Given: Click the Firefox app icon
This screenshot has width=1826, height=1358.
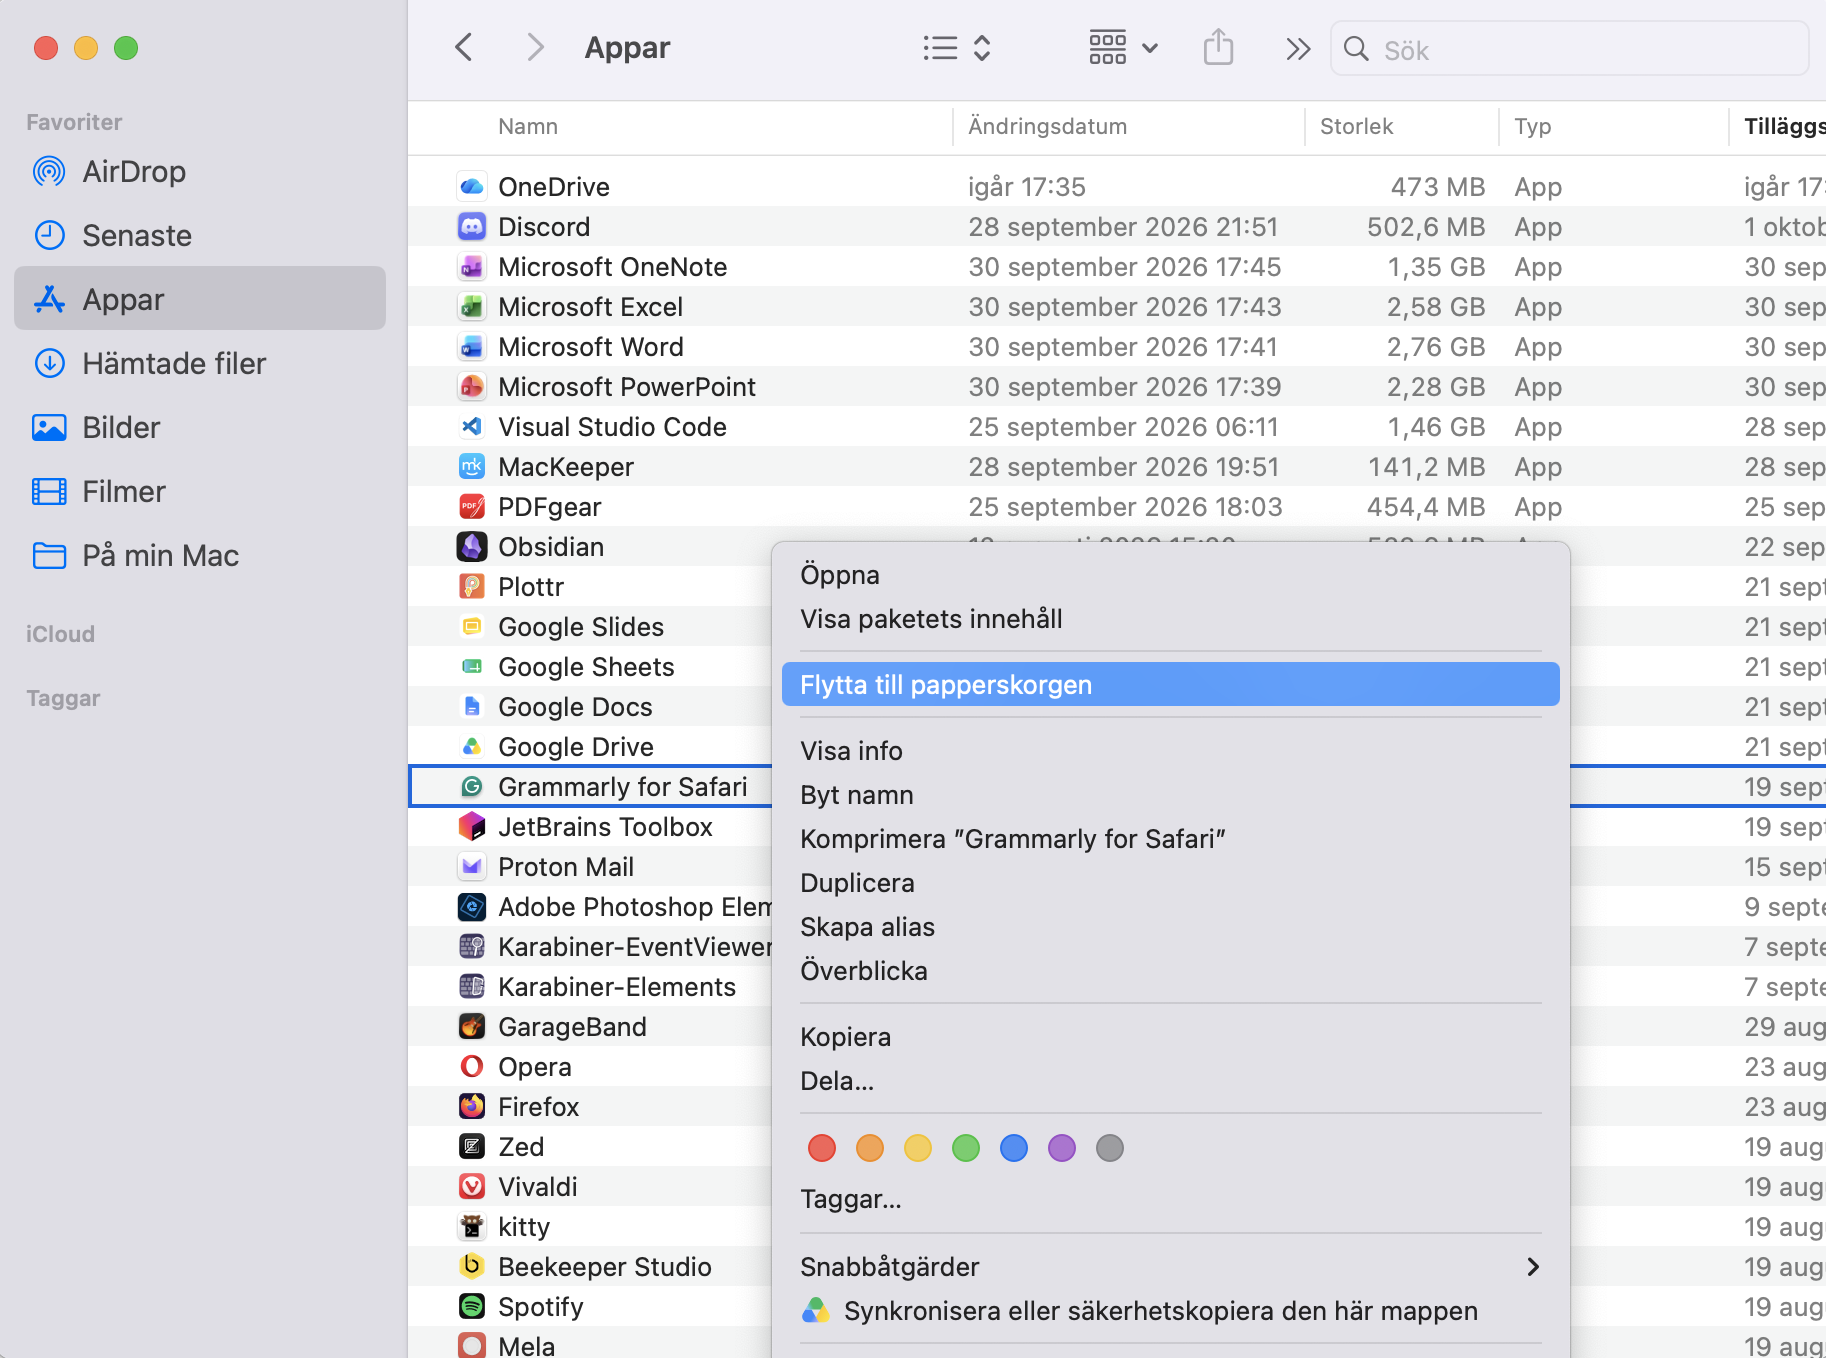Looking at the screenshot, I should tap(472, 1107).
